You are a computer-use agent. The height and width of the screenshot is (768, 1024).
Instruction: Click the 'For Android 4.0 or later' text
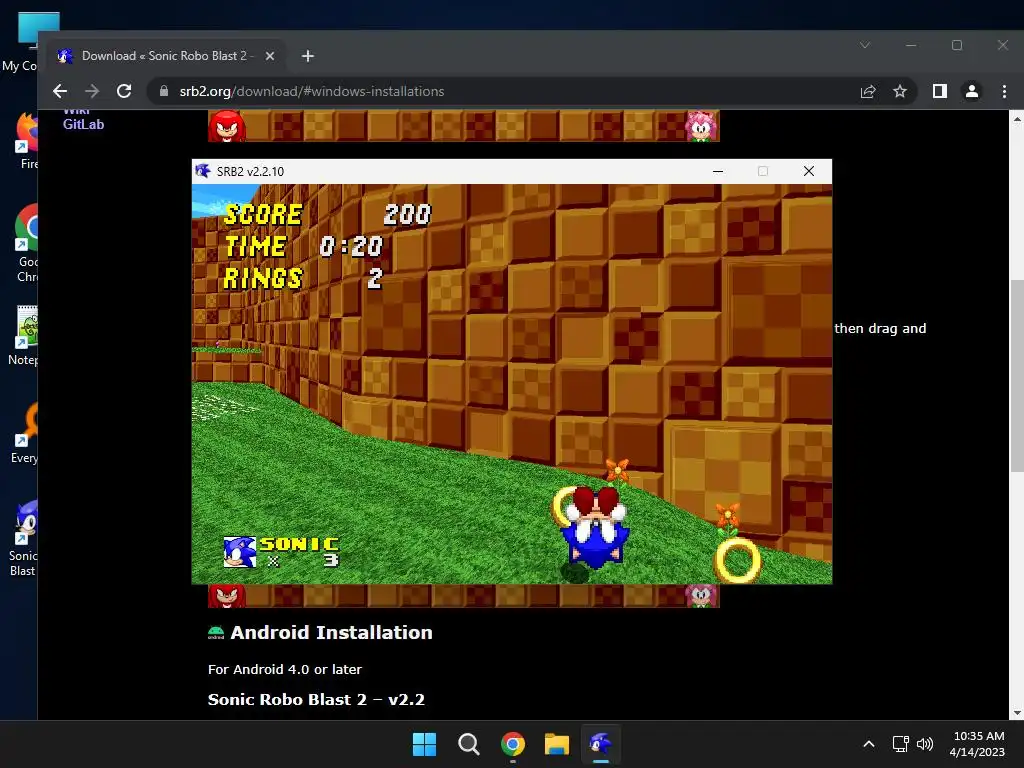click(x=285, y=669)
